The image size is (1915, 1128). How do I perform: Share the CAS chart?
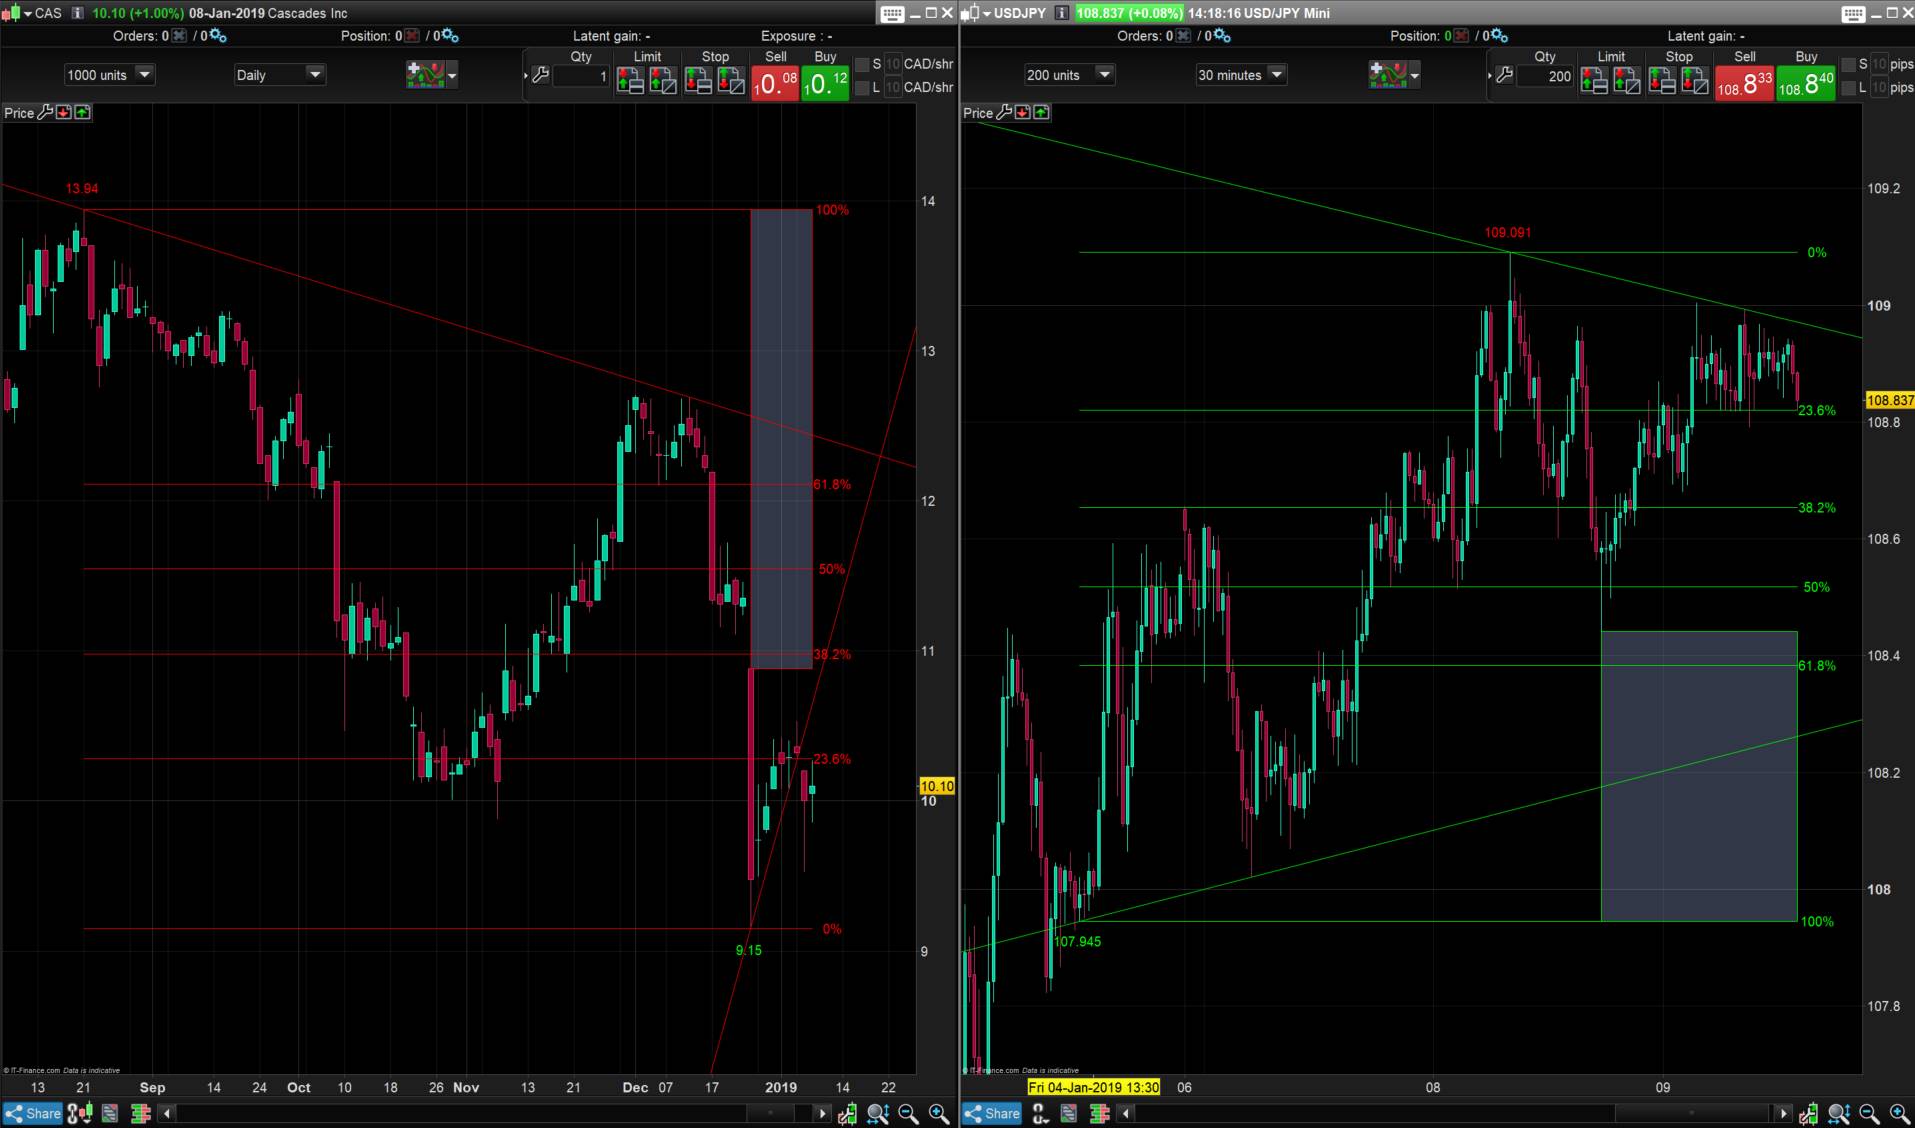(33, 1113)
